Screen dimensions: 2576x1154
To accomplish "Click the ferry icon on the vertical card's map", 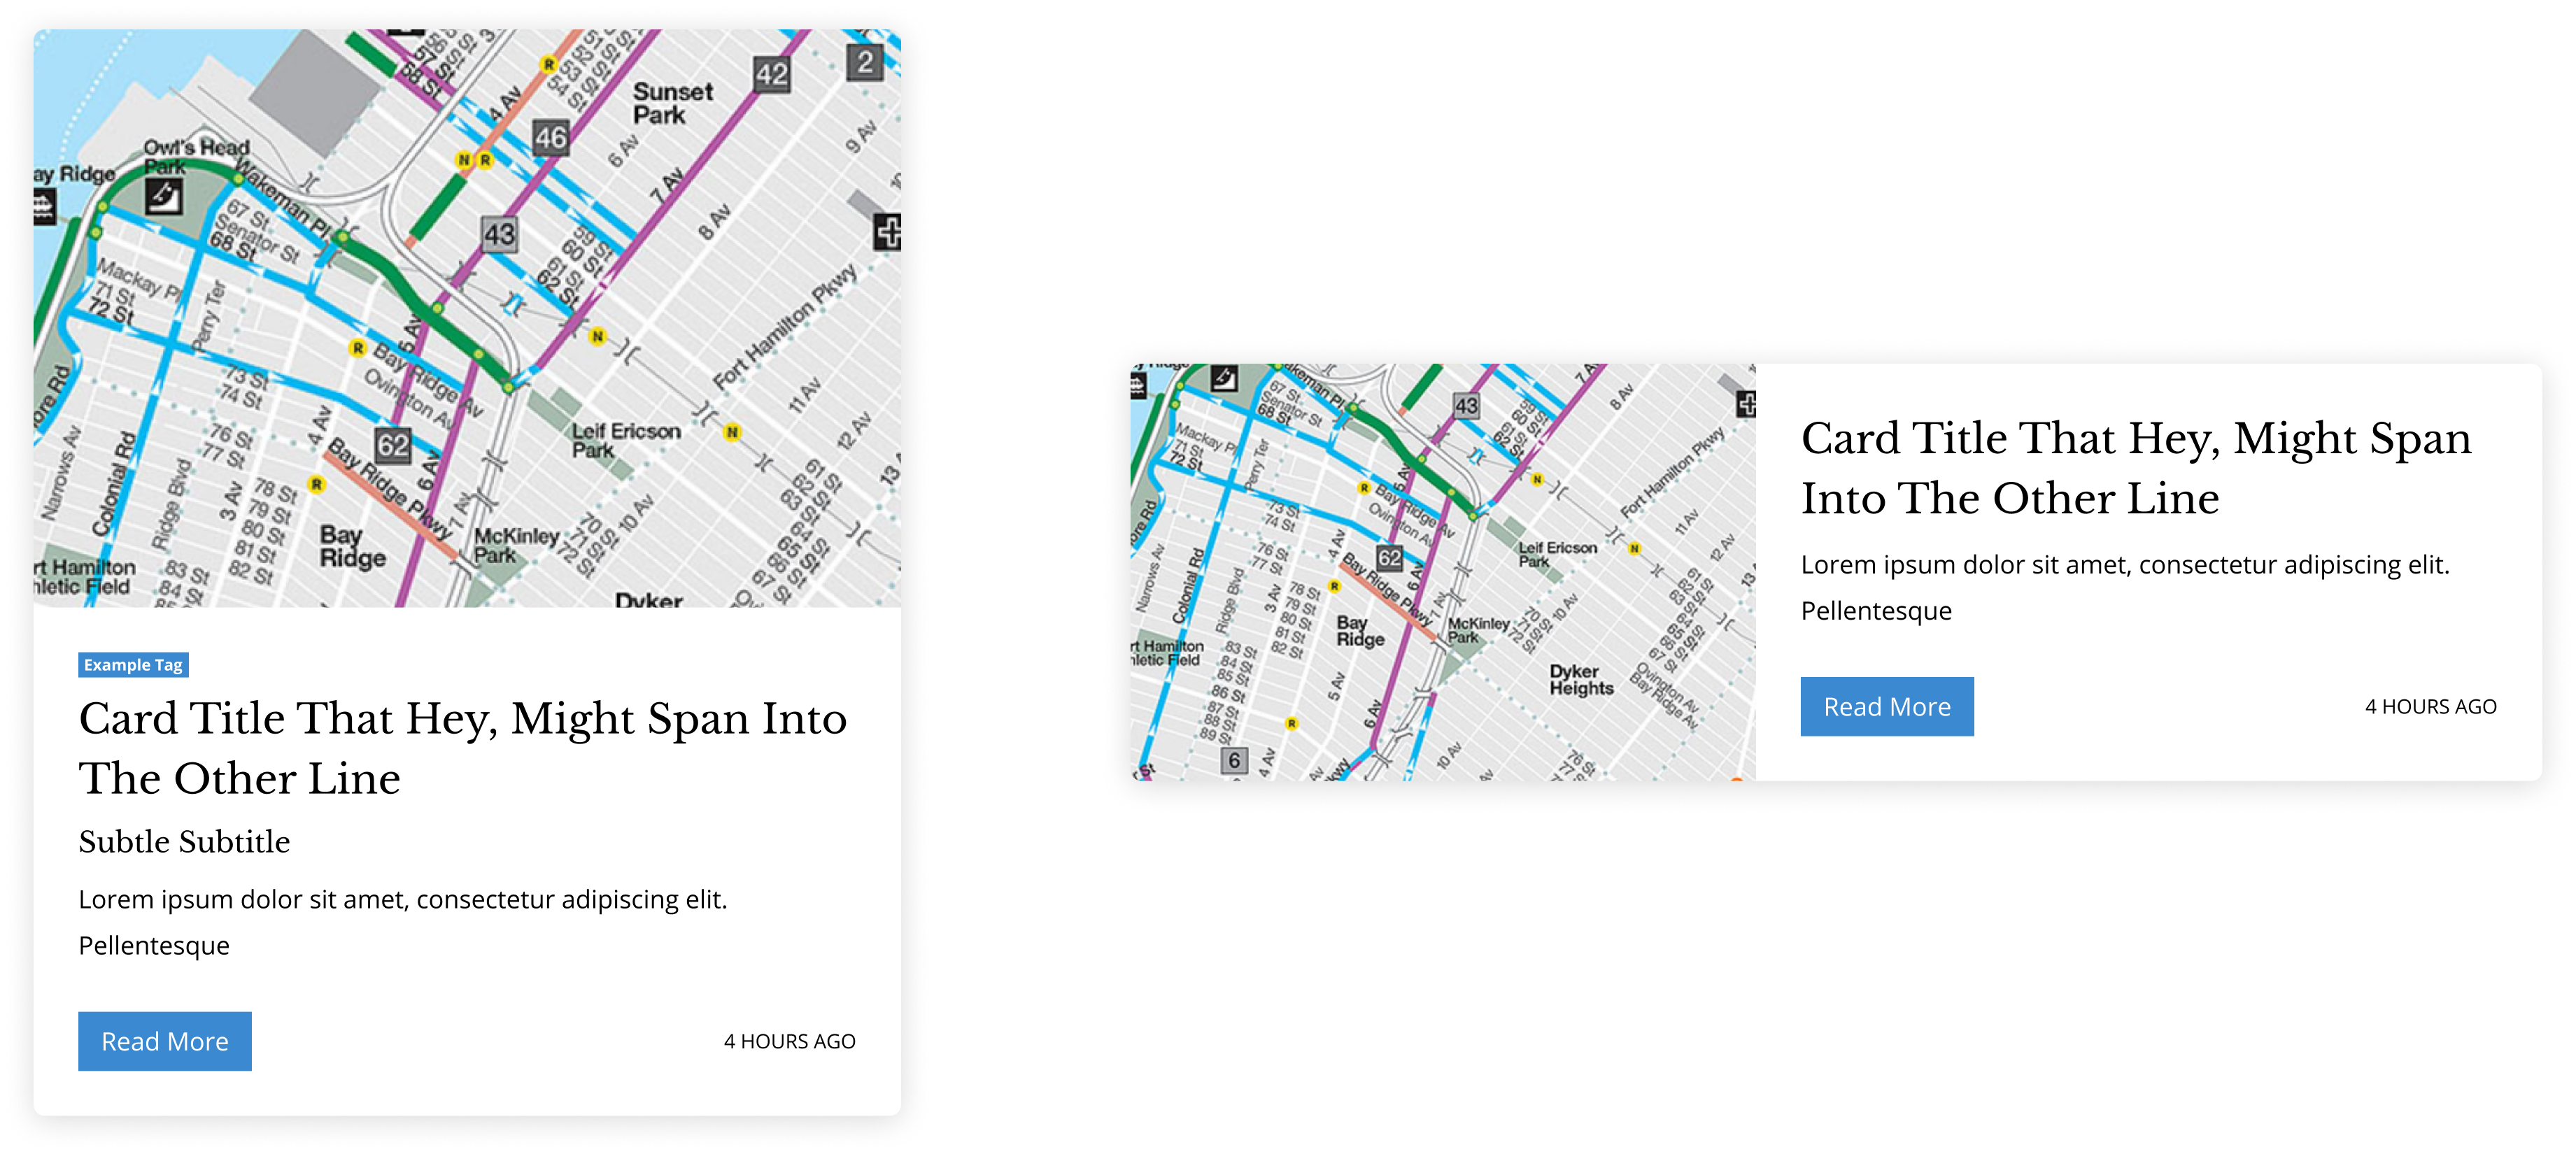I will click(44, 207).
